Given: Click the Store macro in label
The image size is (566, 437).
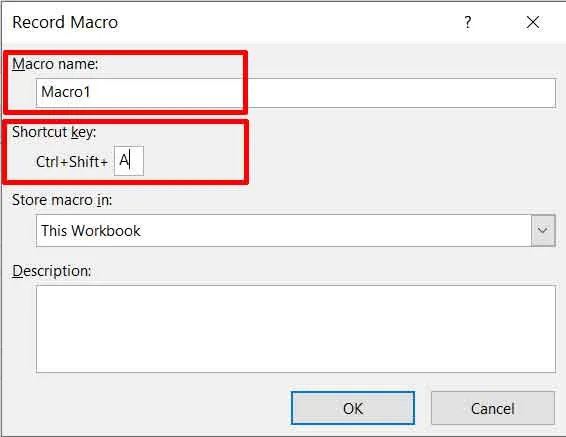Looking at the screenshot, I should point(62,200).
